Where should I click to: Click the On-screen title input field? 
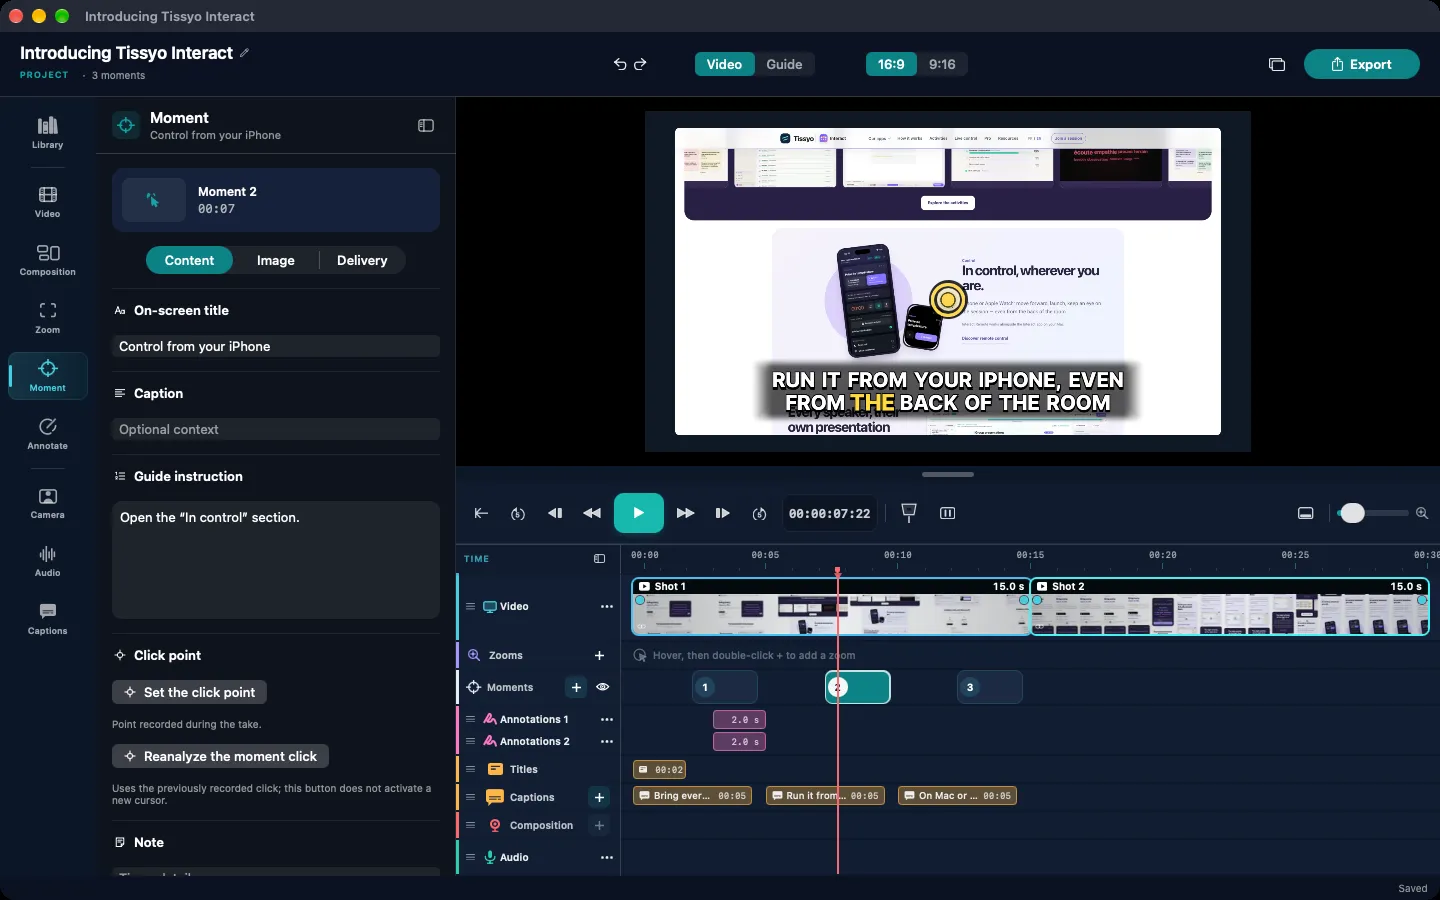(276, 346)
